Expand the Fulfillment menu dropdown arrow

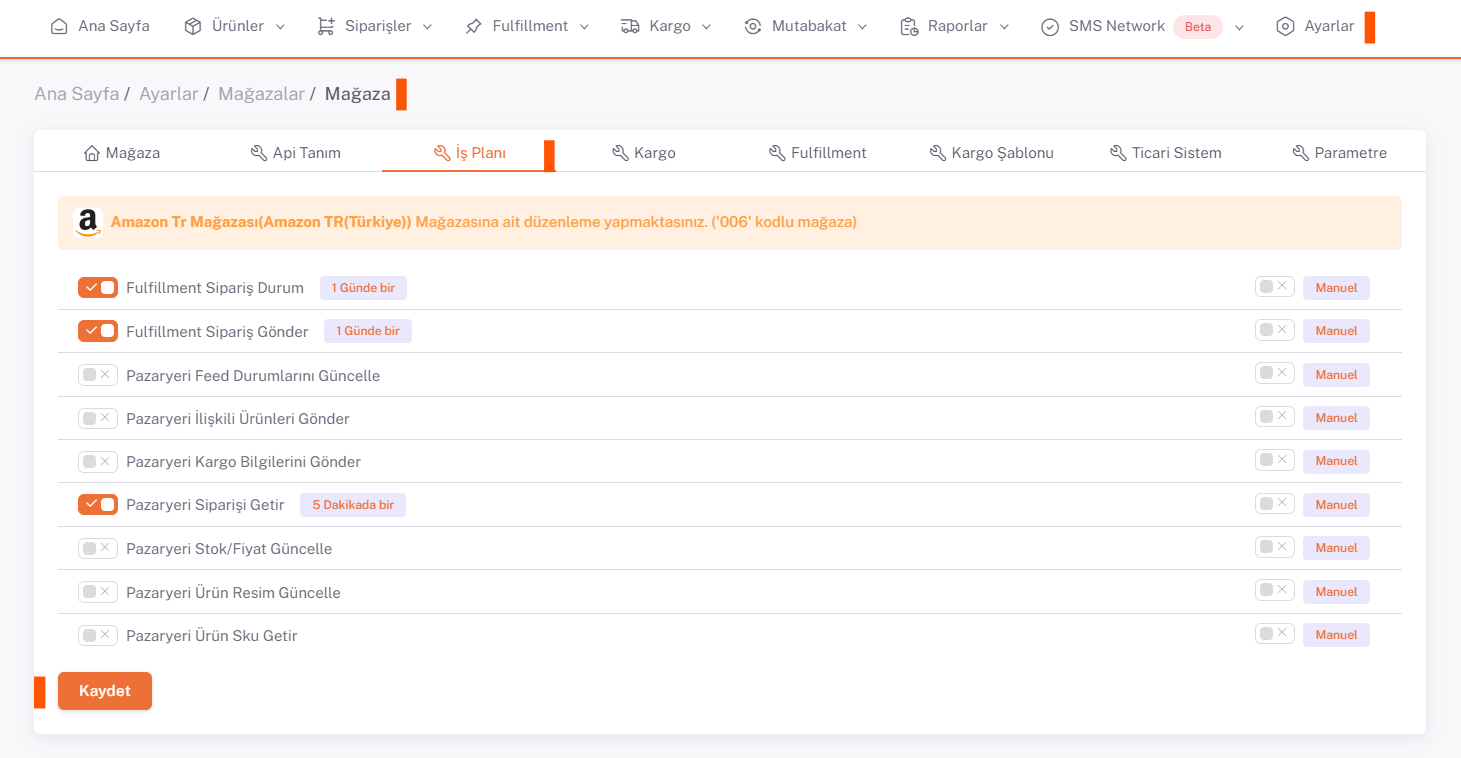click(584, 27)
